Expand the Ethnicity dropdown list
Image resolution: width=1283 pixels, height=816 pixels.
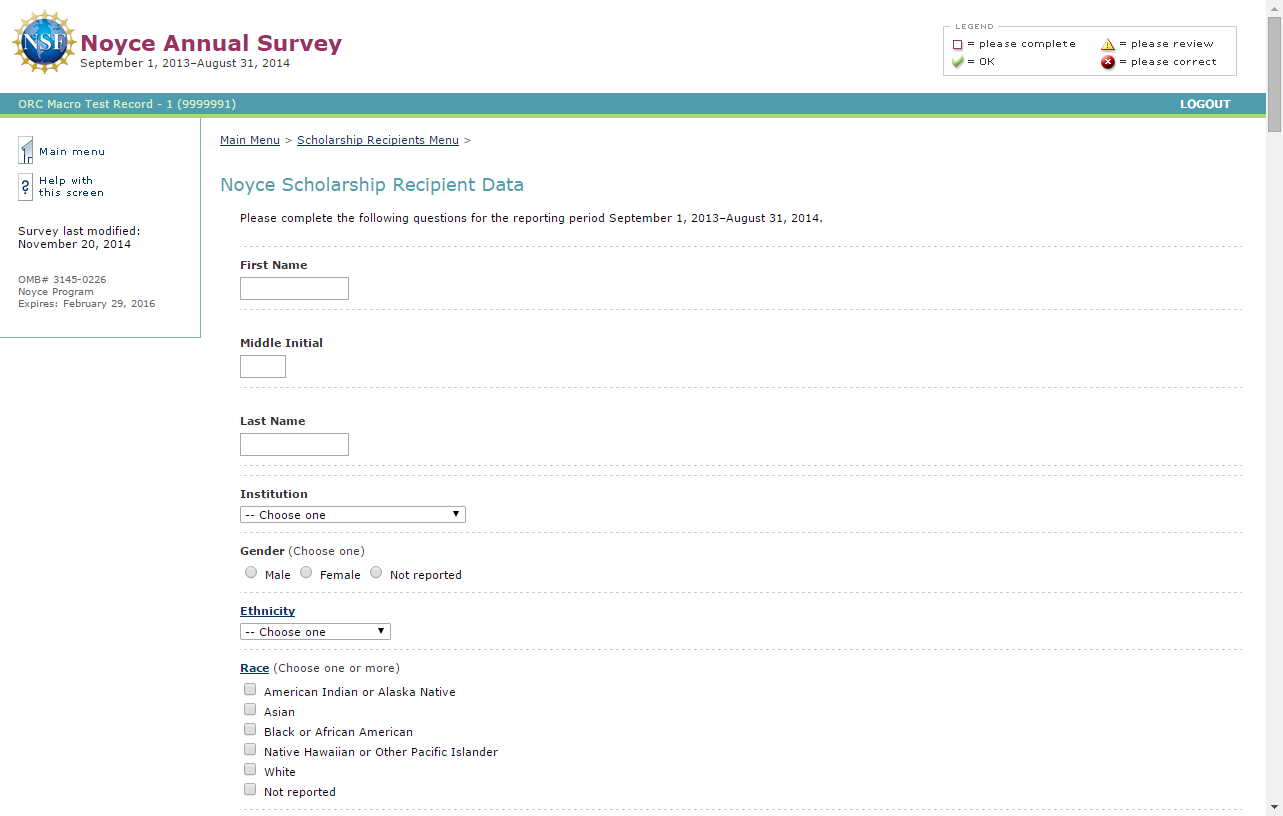coord(315,632)
